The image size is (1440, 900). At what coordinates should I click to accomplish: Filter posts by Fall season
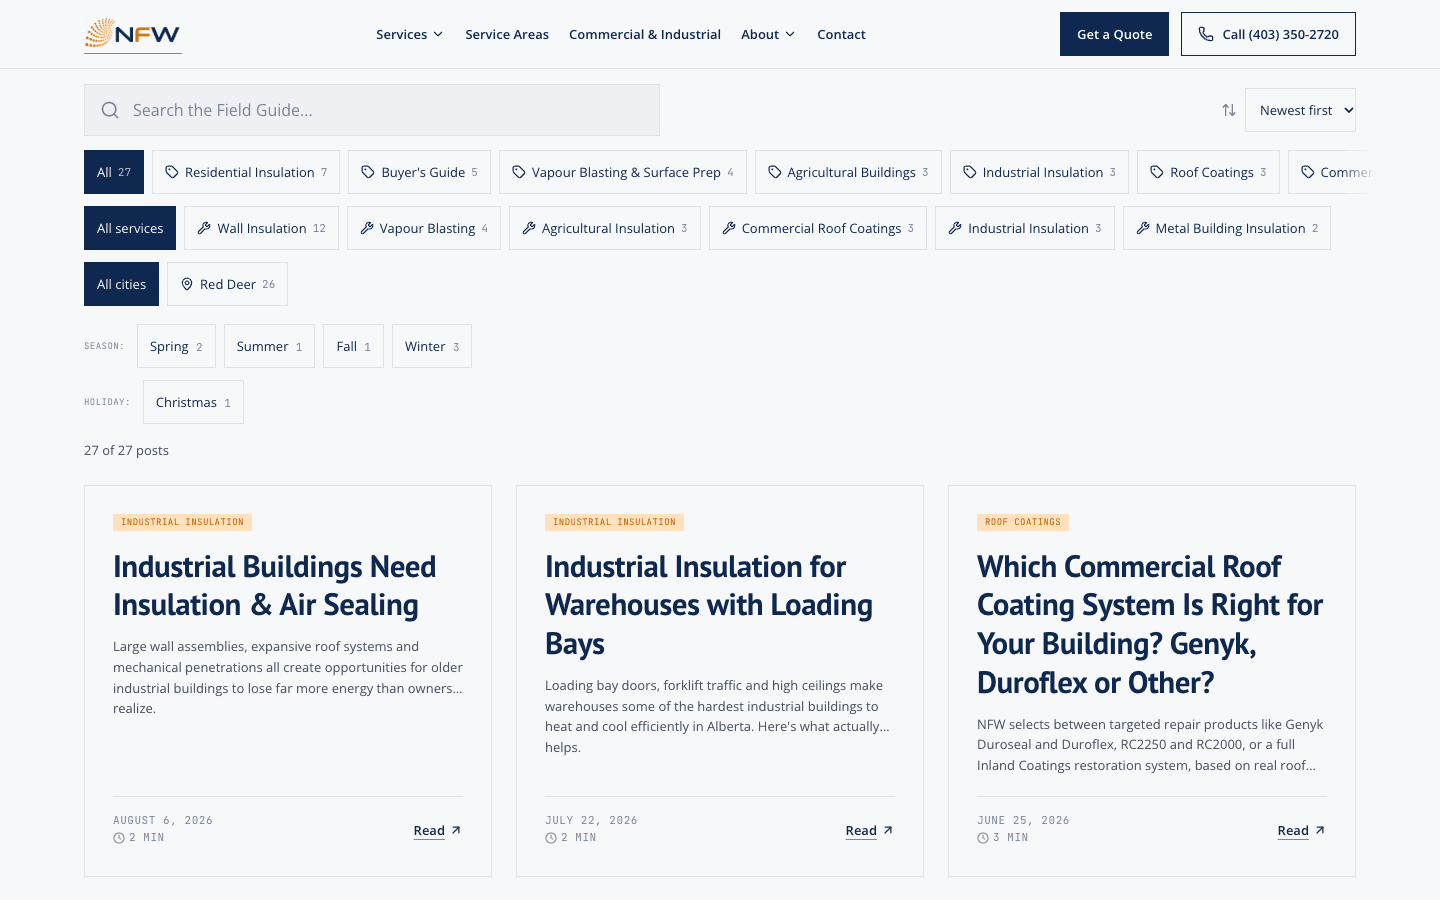(353, 346)
